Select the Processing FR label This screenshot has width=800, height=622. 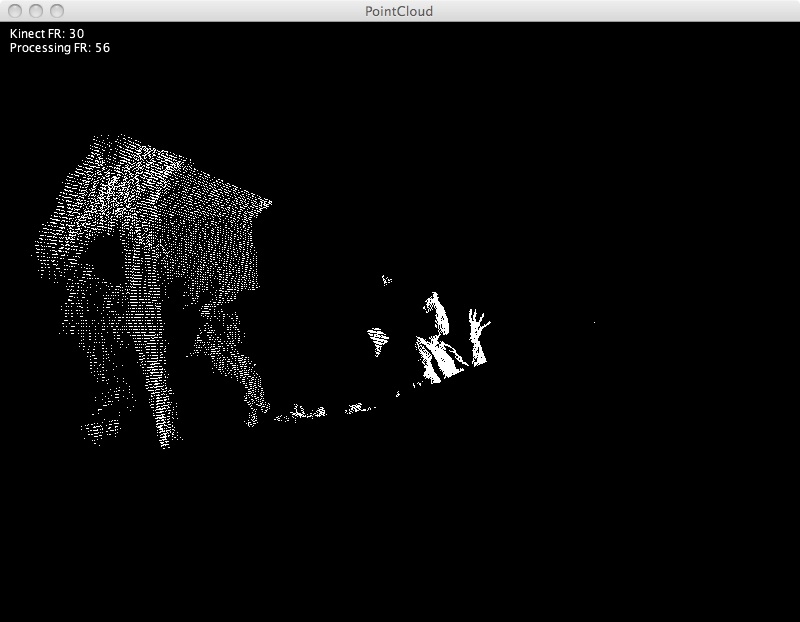point(50,47)
